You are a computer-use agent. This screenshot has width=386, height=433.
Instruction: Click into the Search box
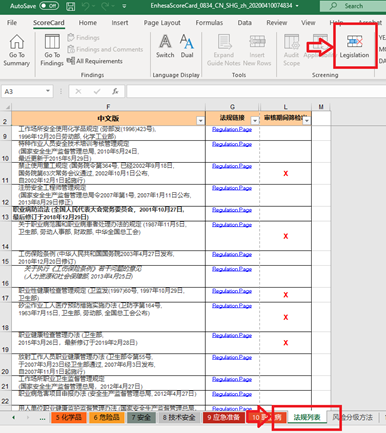point(353,6)
